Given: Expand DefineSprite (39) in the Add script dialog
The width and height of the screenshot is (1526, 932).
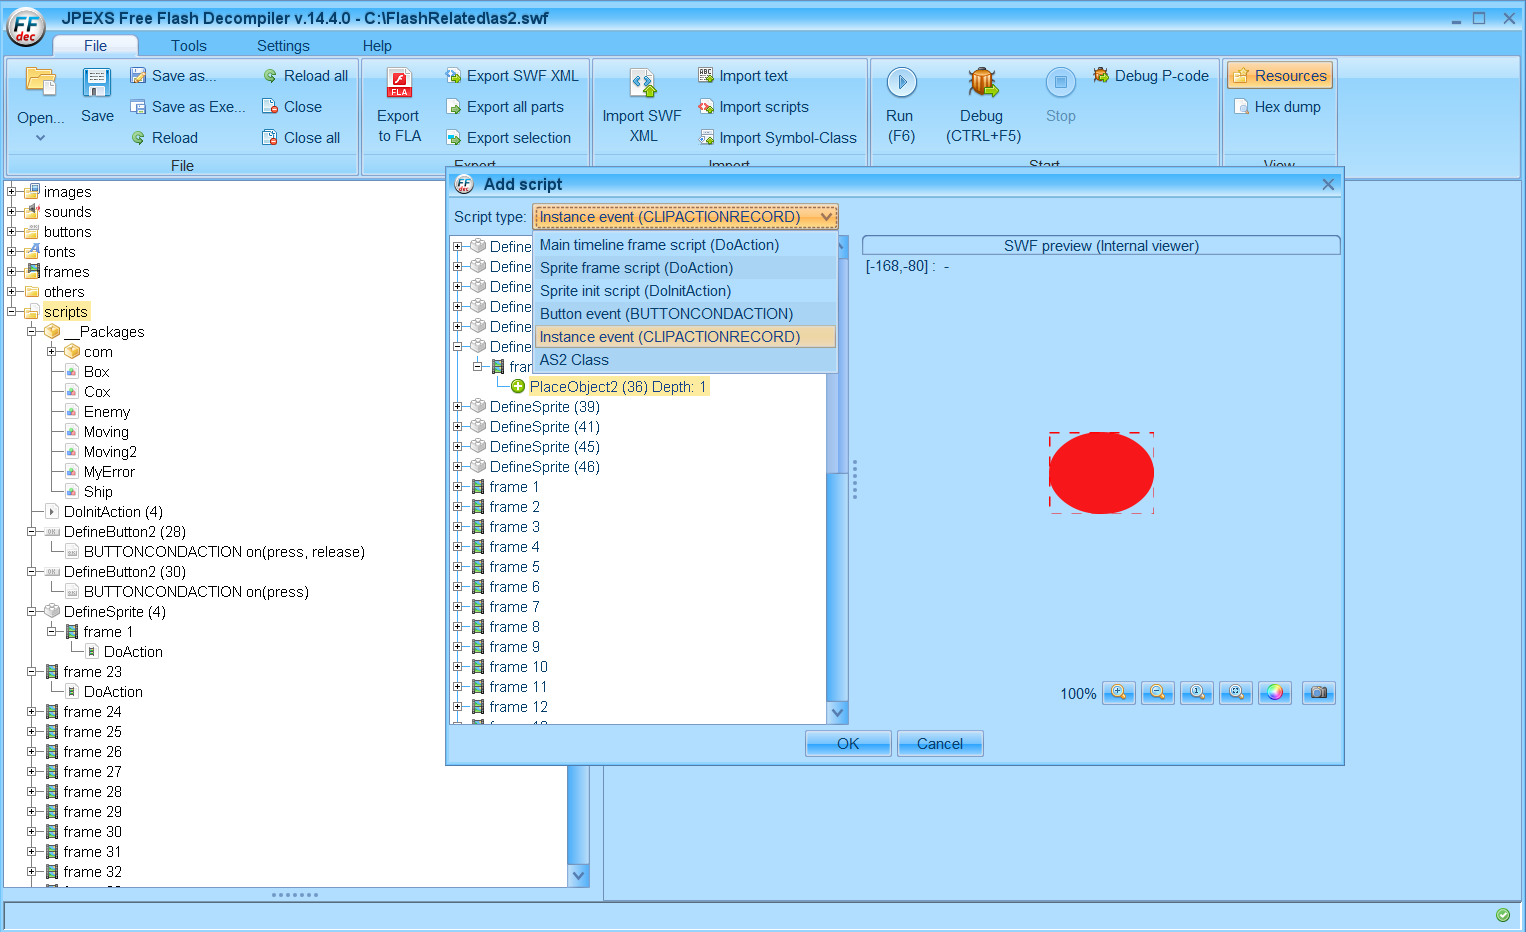Looking at the screenshot, I should pos(458,406).
